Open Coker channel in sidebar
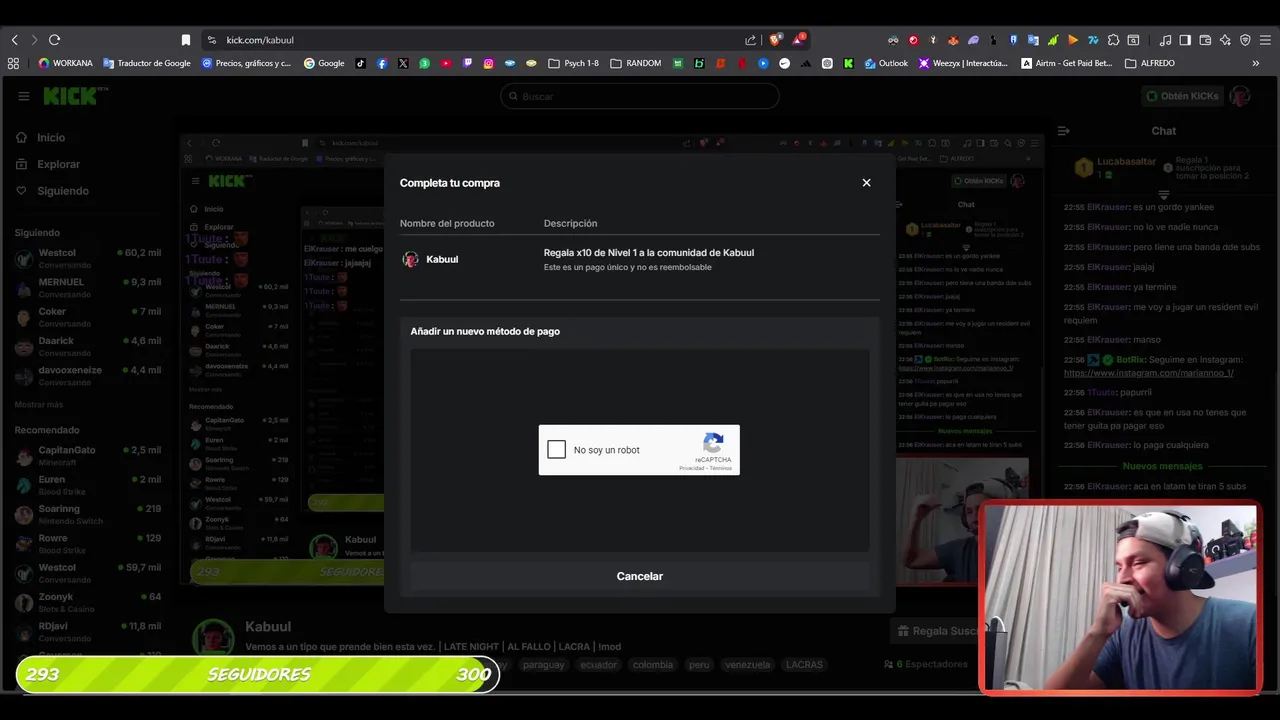This screenshot has width=1280, height=720. pyautogui.click(x=88, y=317)
